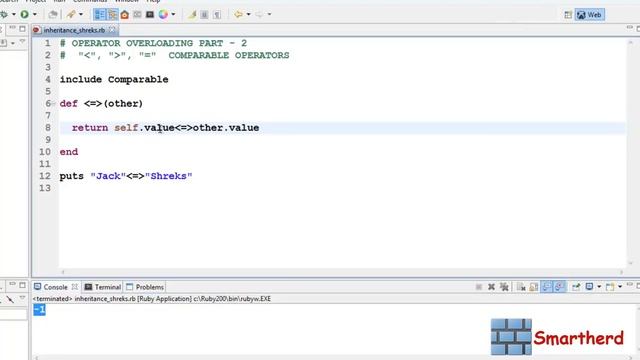Select the Web perspective button
The width and height of the screenshot is (640, 360).
[589, 15]
